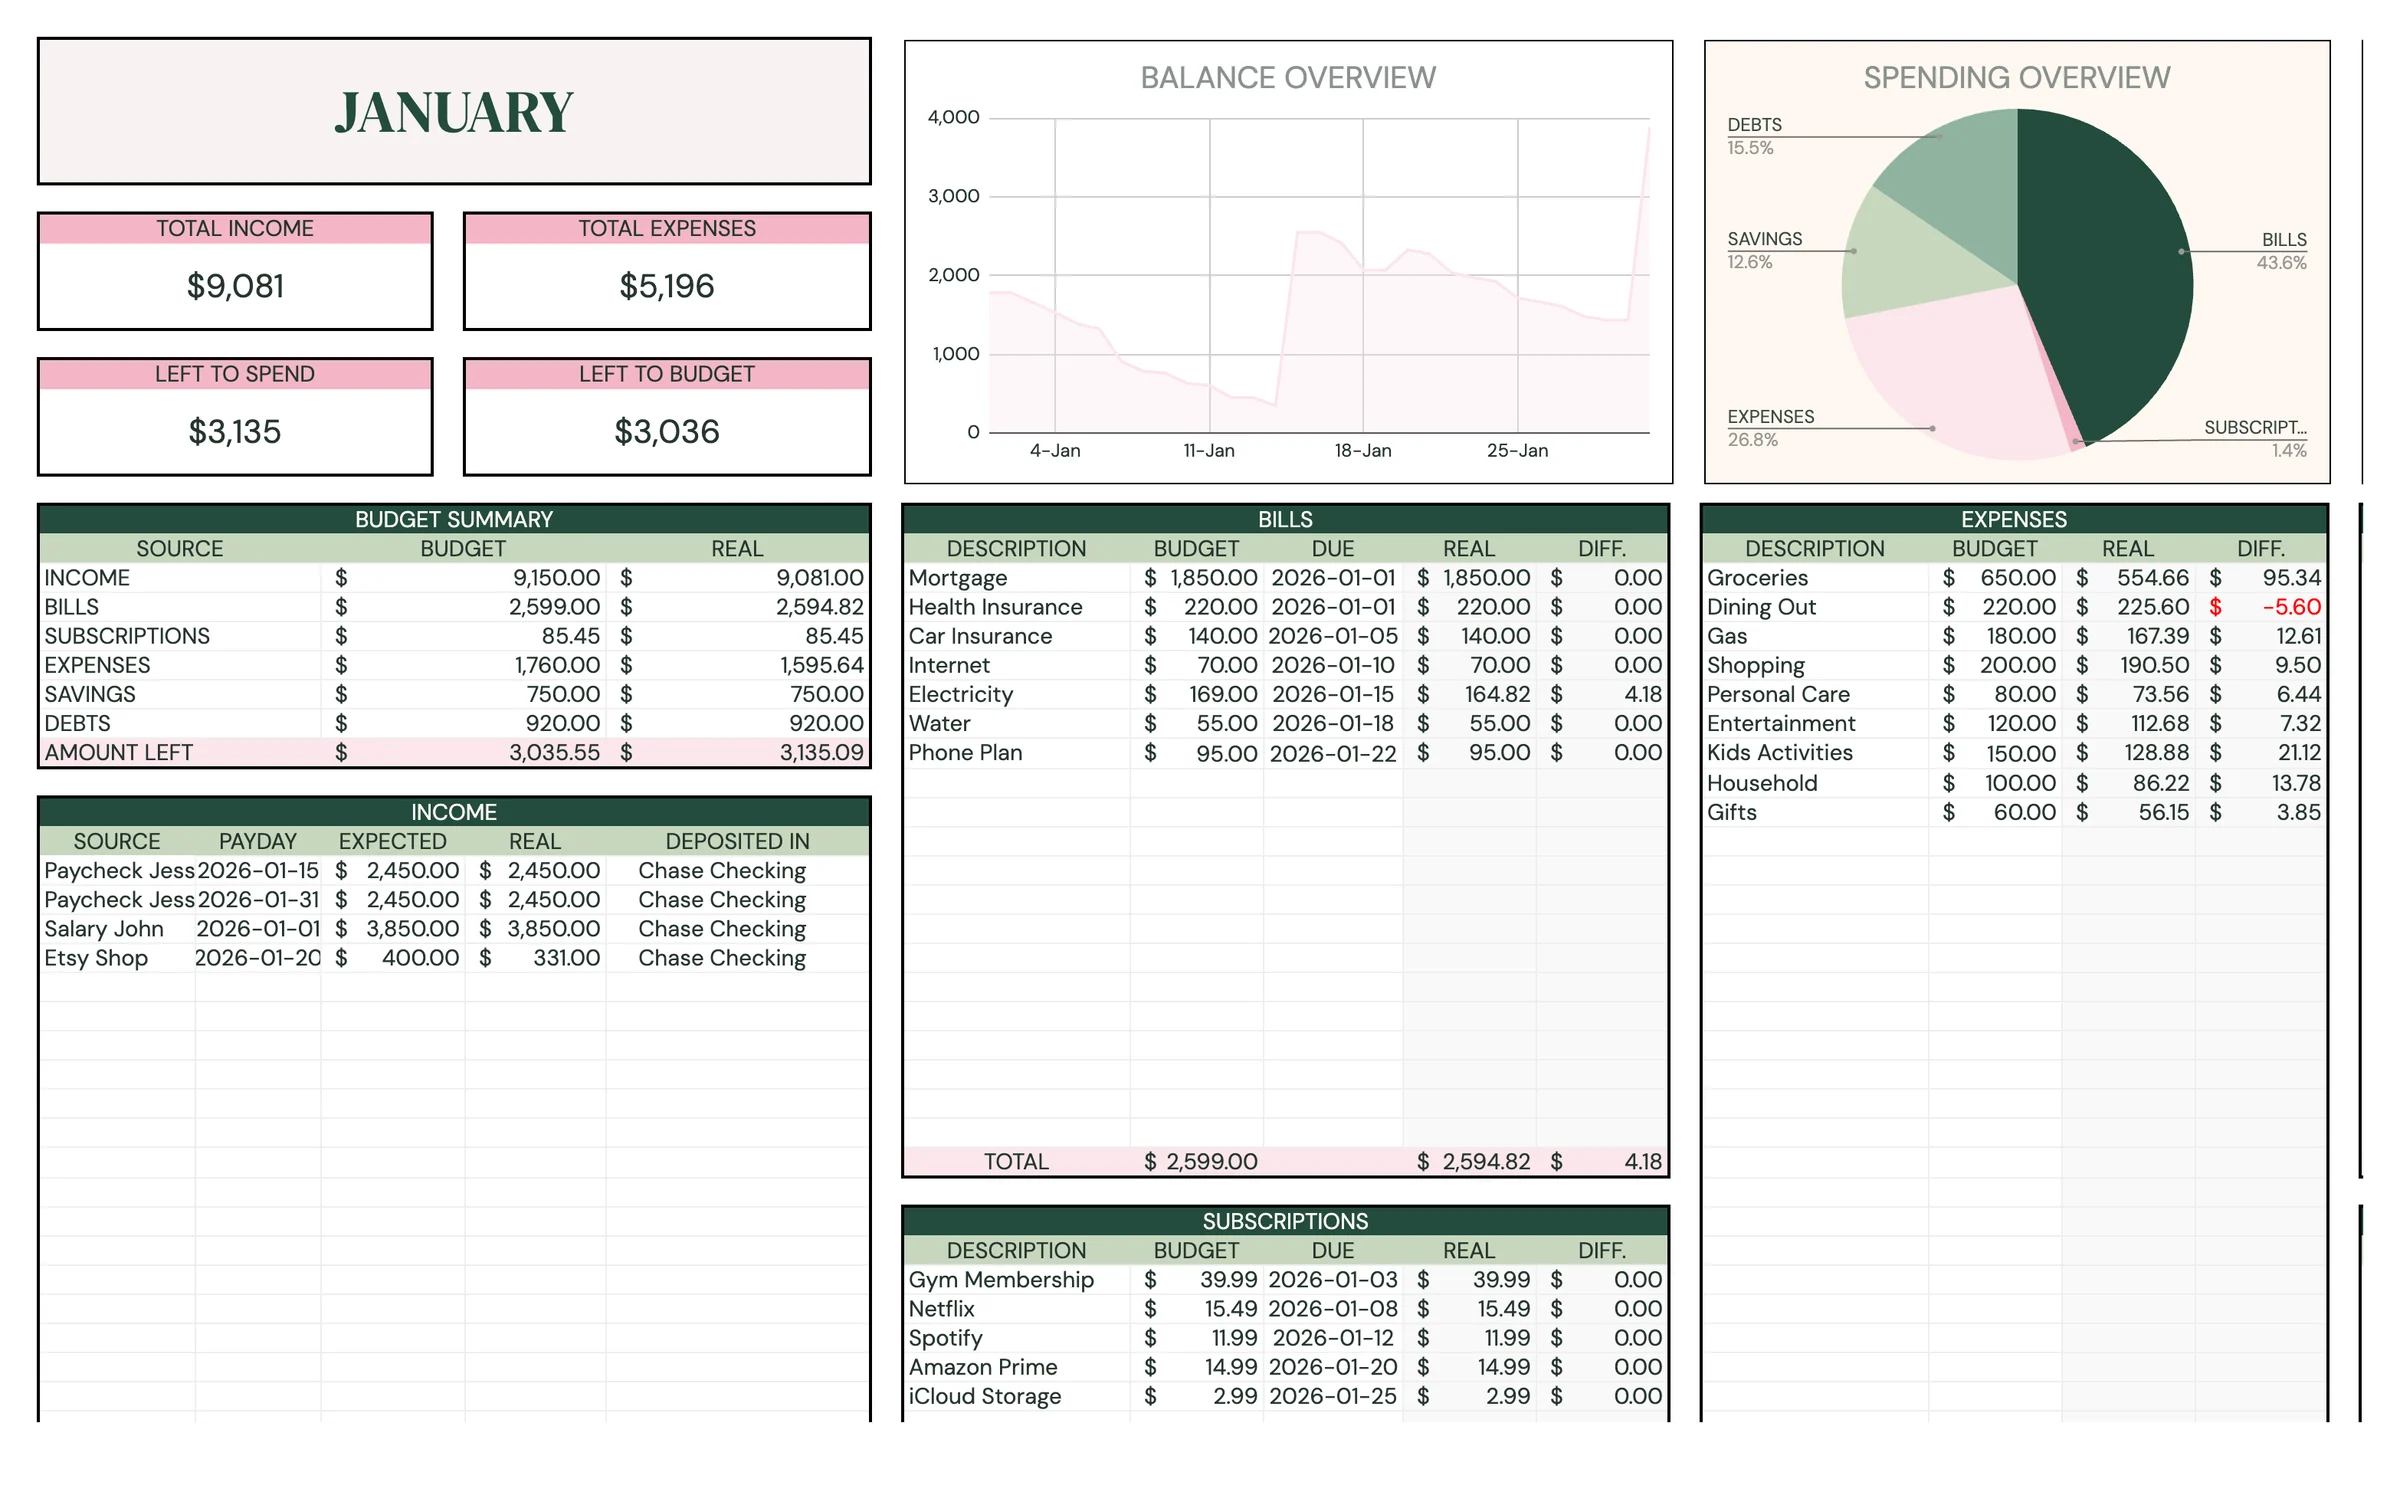The image size is (2400, 1500).
Task: Click the SUBSCRIPT... pie chart label
Action: (x=2254, y=427)
